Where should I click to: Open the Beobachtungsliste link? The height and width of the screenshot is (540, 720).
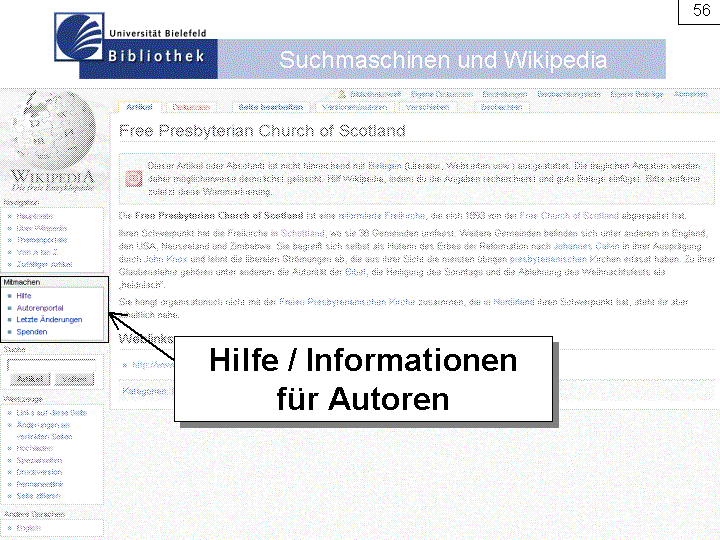pyautogui.click(x=569, y=95)
